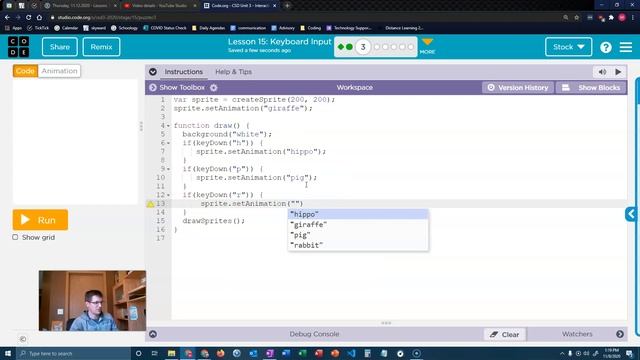This screenshot has height=360, width=640.
Task: Open OneNote from the taskbar
Action: 269,353
